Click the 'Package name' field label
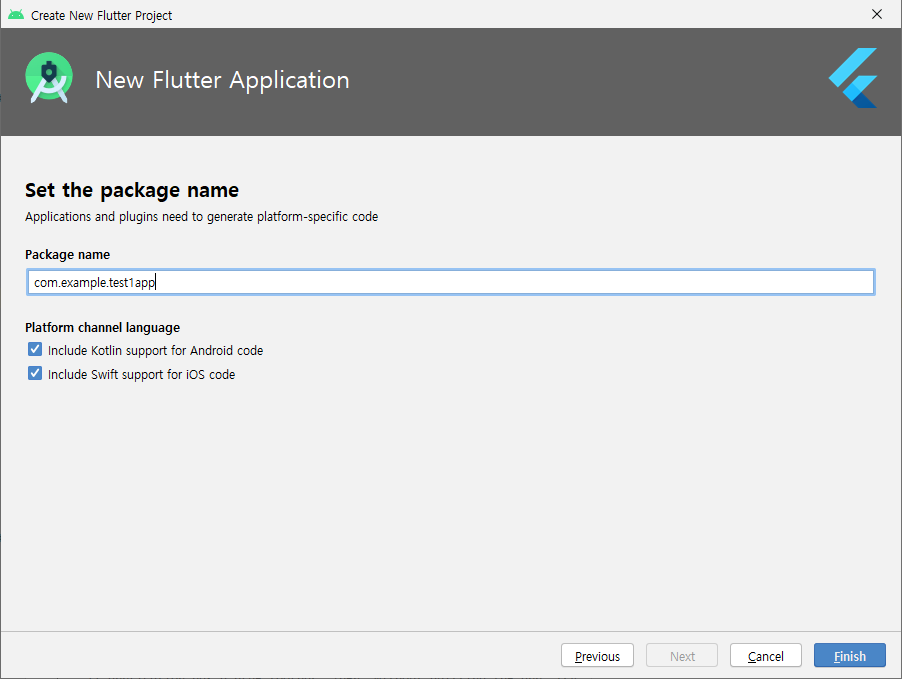 click(x=67, y=254)
